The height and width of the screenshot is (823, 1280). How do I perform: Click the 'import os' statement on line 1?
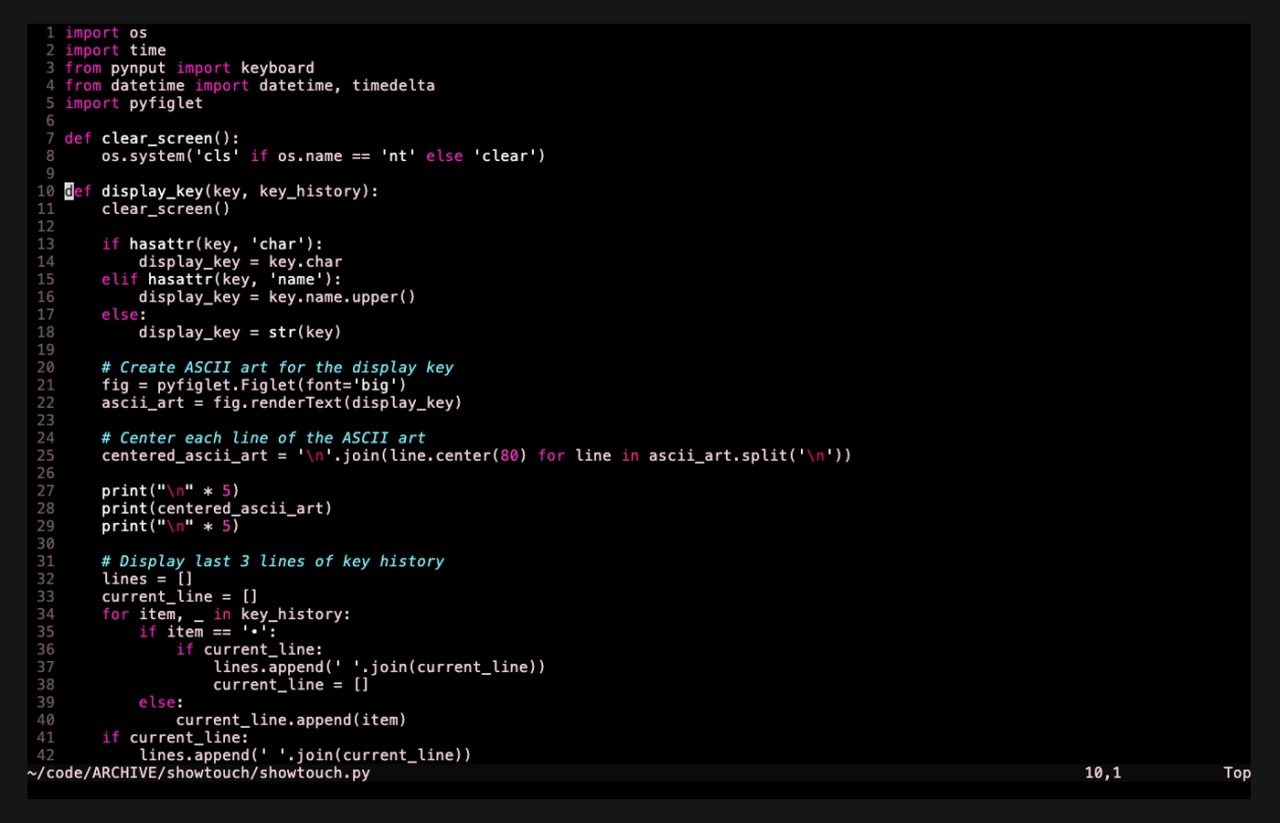coord(106,33)
